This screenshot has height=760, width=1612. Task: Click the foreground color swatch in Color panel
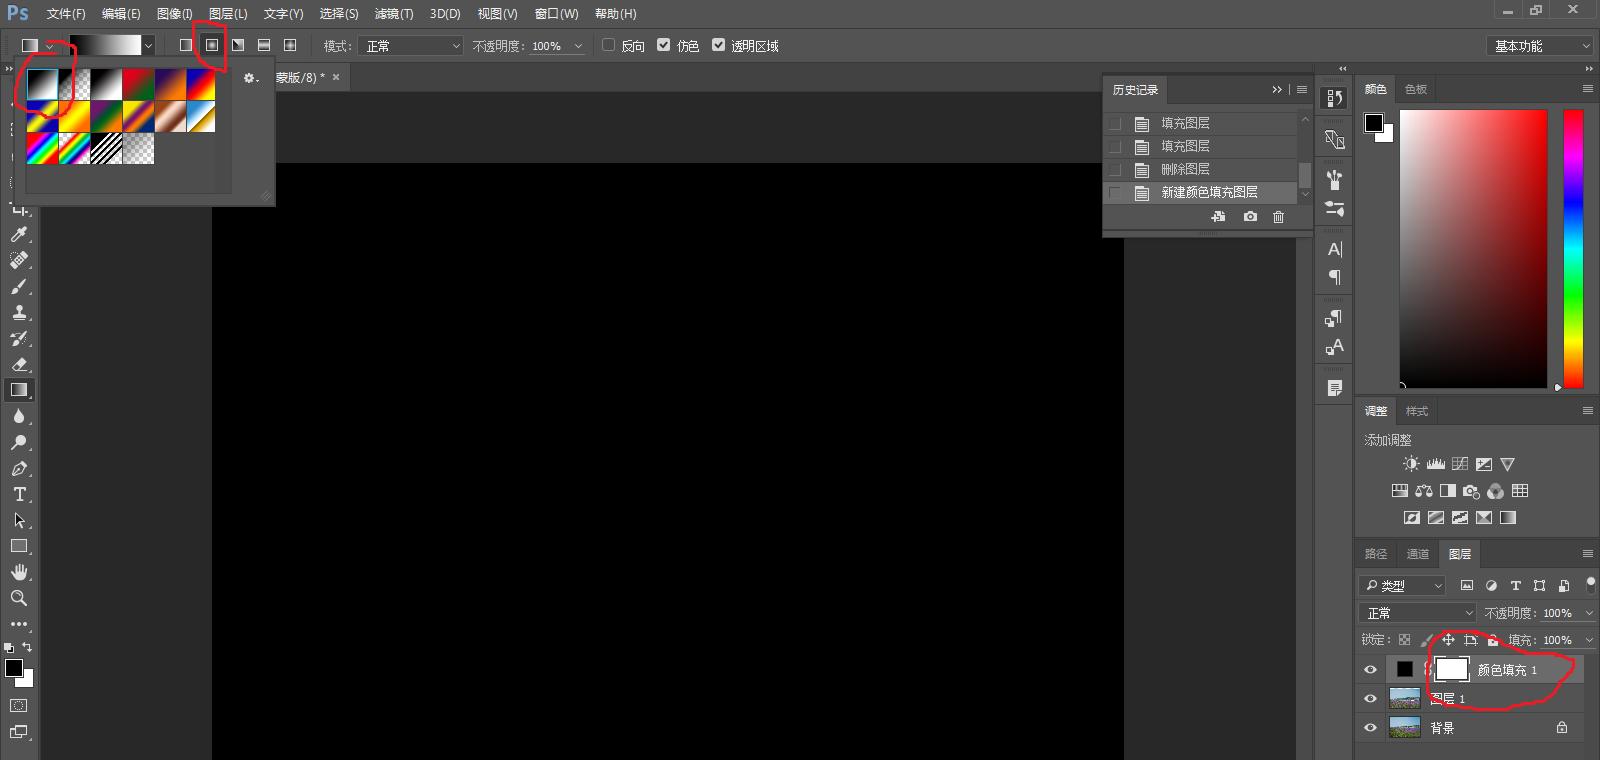(1374, 123)
